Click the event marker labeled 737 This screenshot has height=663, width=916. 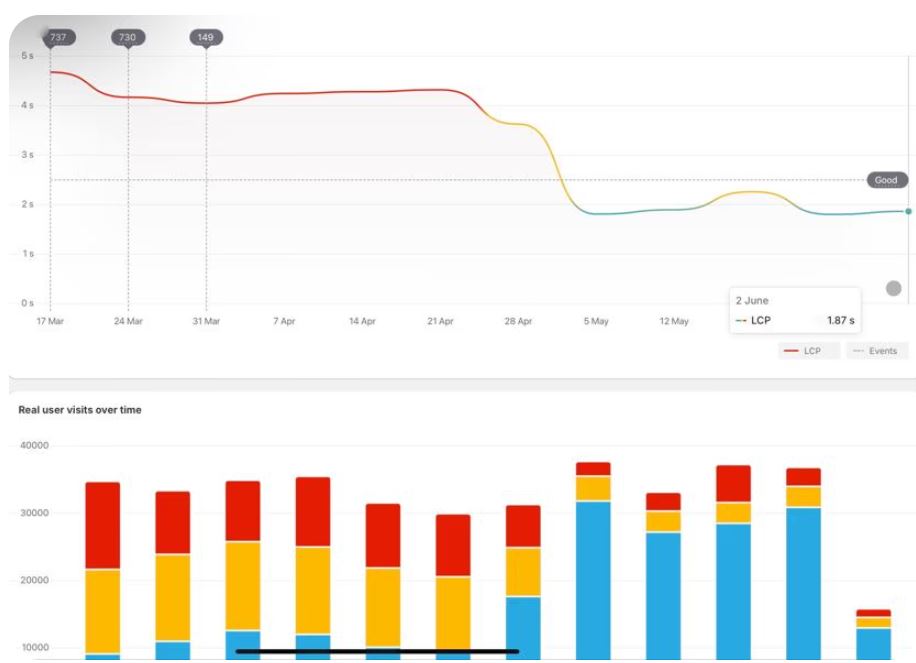(x=58, y=37)
